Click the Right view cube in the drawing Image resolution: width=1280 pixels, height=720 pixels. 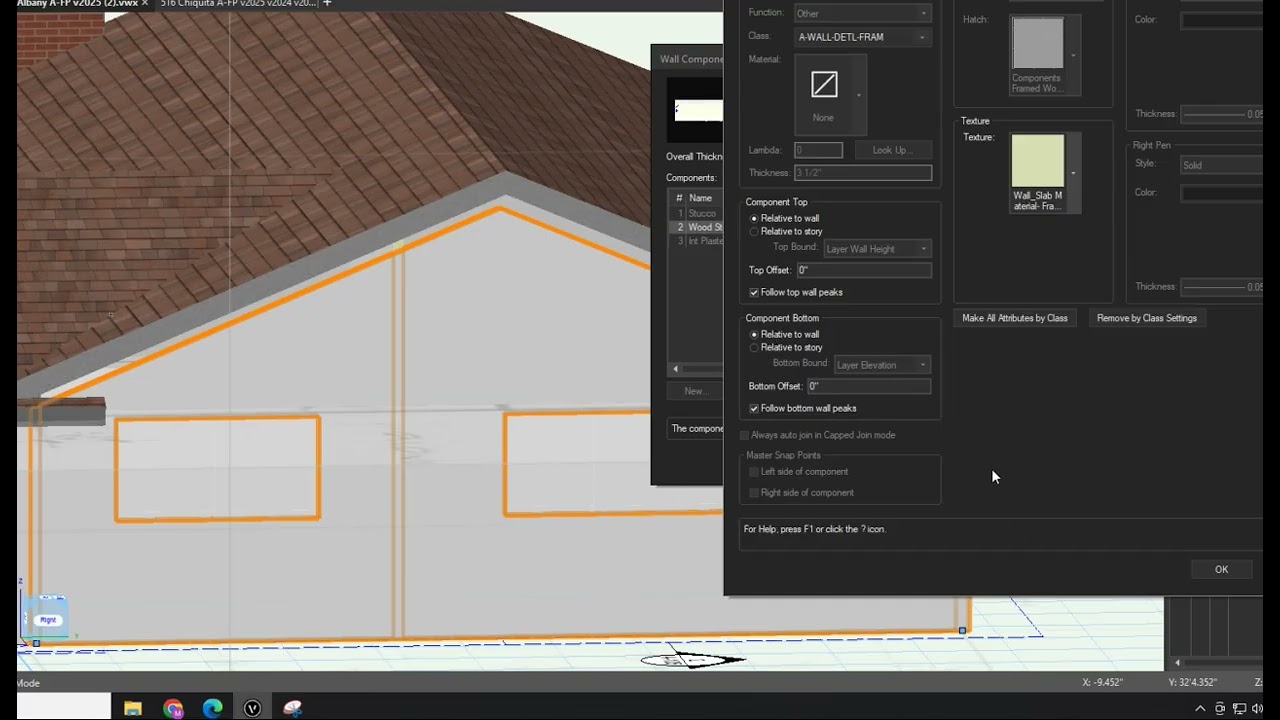[x=48, y=620]
